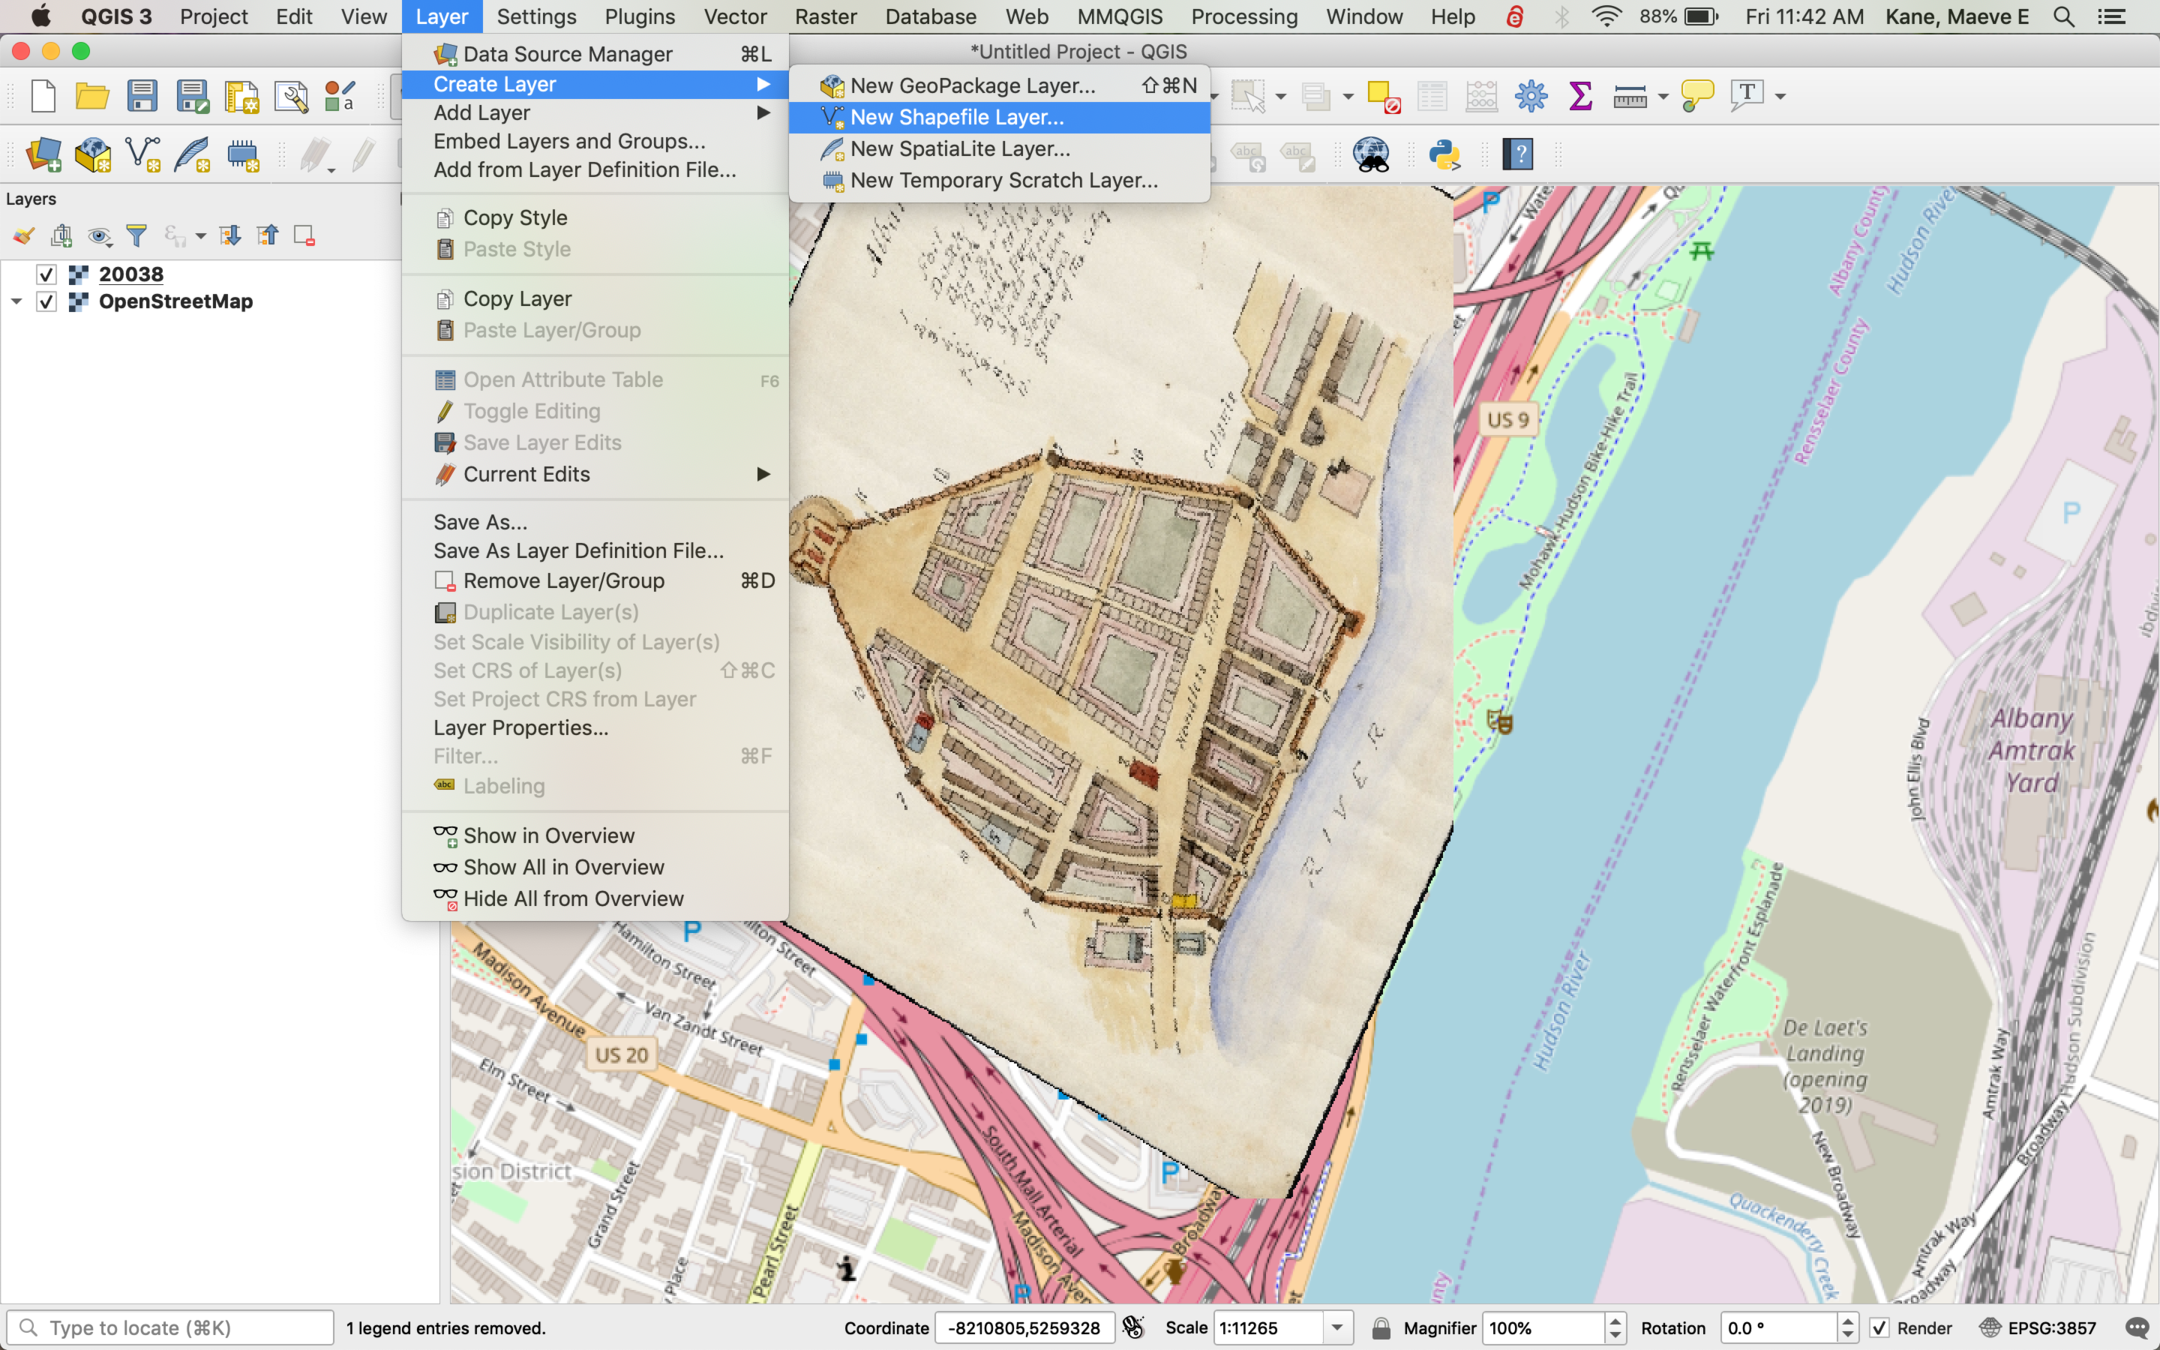Click the Help question mark icon
This screenshot has width=2160, height=1350.
pos(1517,155)
